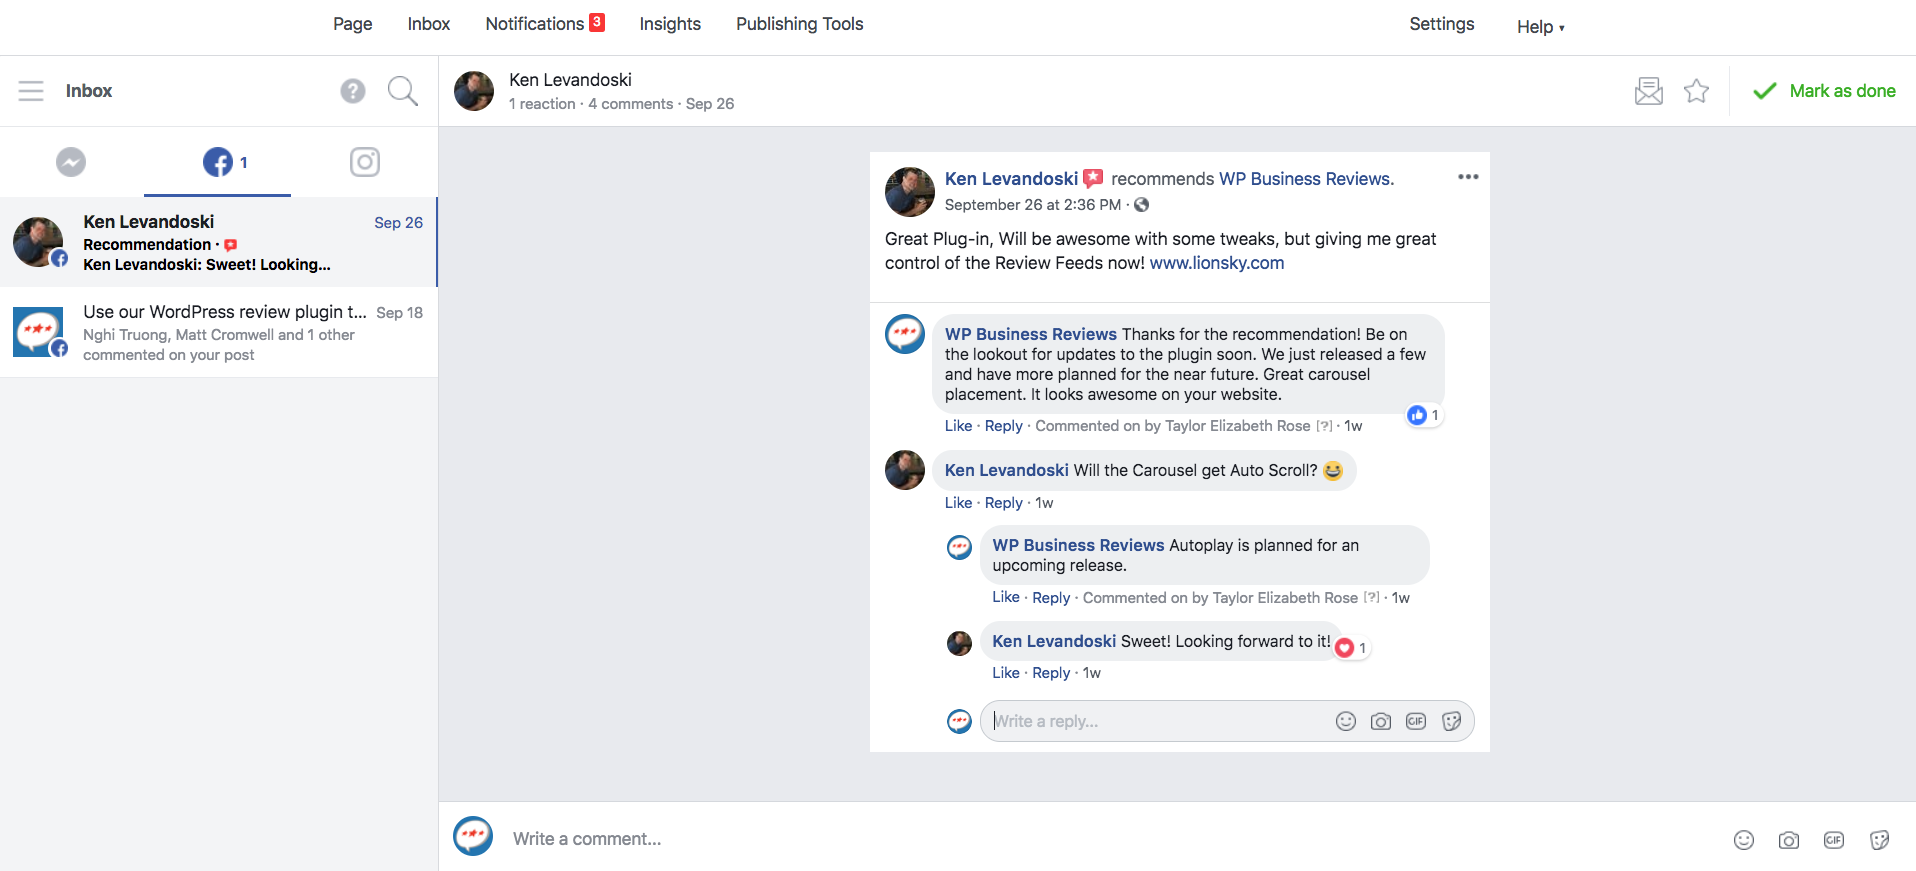The height and width of the screenshot is (871, 1916).
Task: Open the hamburger menu beside Inbox
Action: click(31, 91)
